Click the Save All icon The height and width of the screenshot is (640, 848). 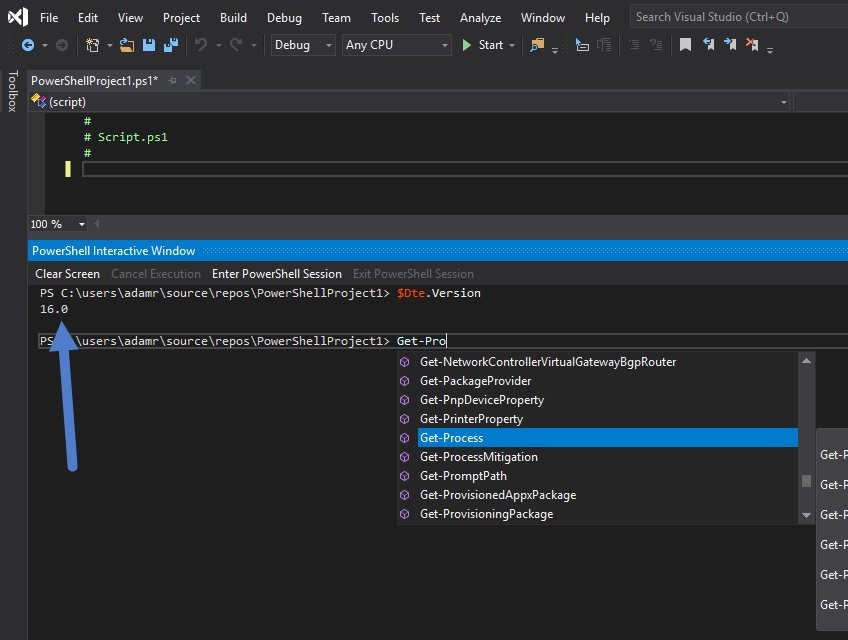(171, 45)
